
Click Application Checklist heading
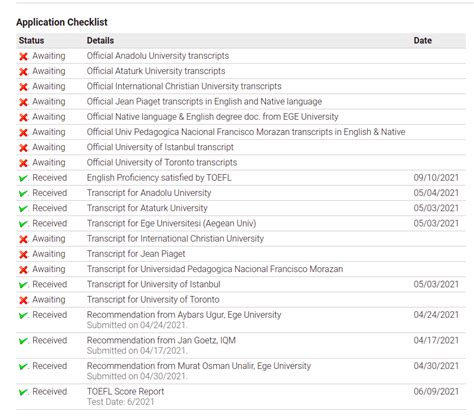click(62, 22)
